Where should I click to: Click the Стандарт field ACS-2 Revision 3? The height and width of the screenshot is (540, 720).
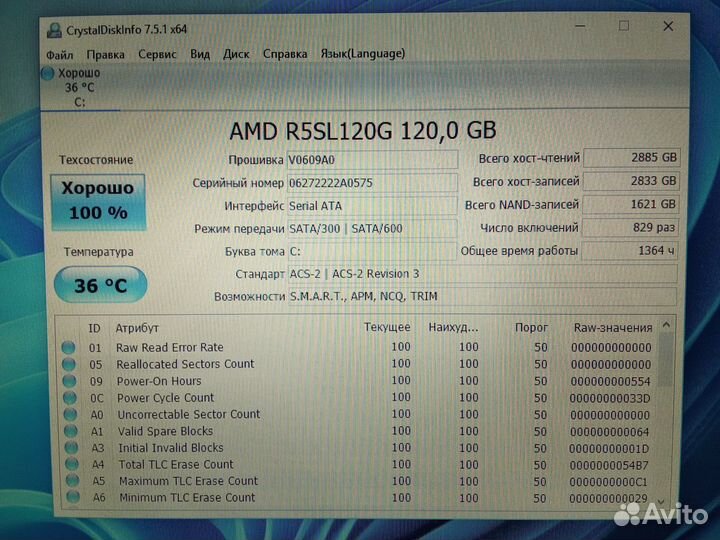pyautogui.click(x=483, y=274)
